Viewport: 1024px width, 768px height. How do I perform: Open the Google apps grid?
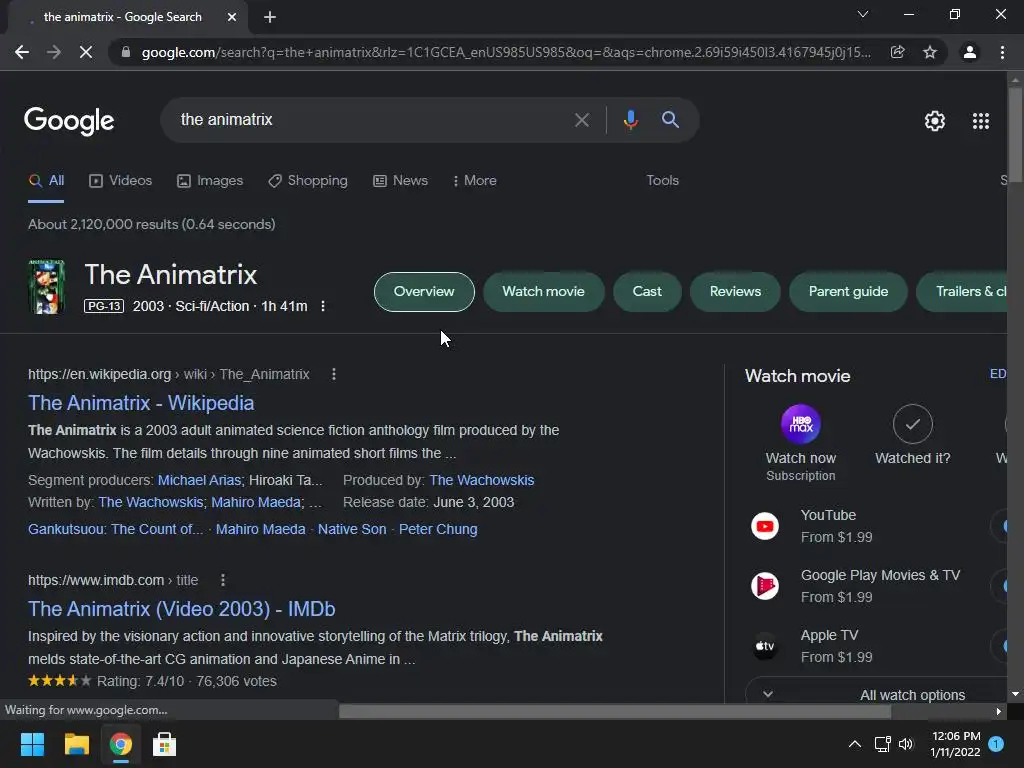(981, 121)
